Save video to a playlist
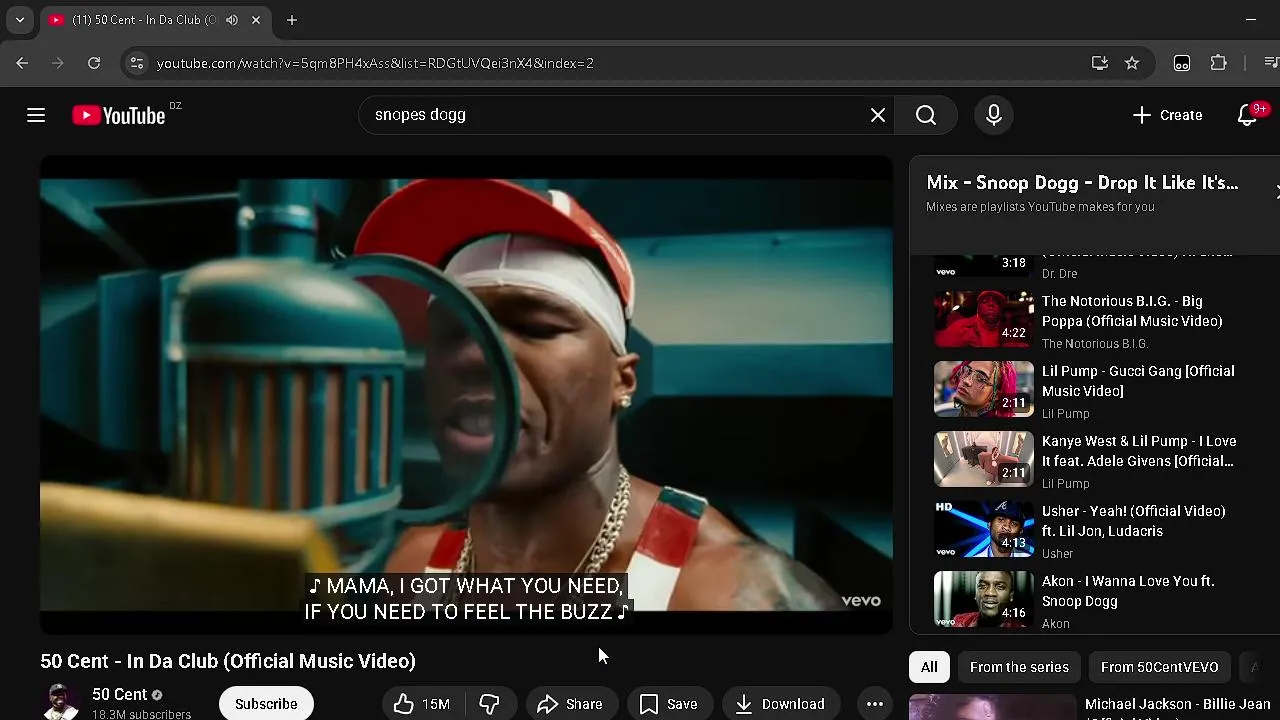The width and height of the screenshot is (1280, 720). 669,704
